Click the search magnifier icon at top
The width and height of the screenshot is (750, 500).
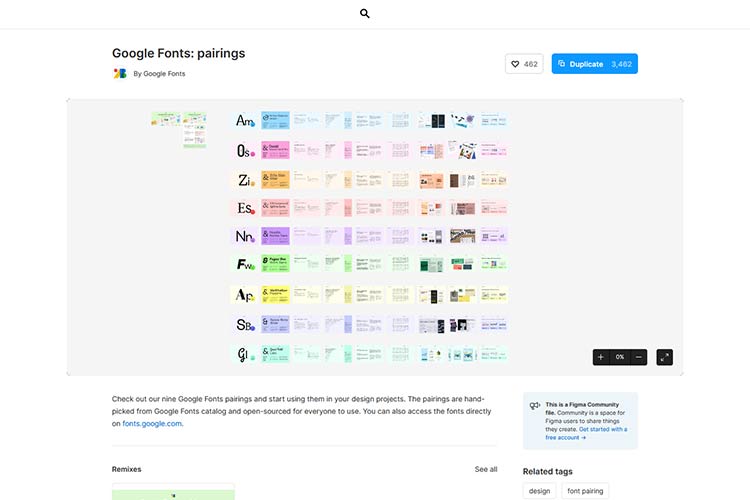[365, 14]
